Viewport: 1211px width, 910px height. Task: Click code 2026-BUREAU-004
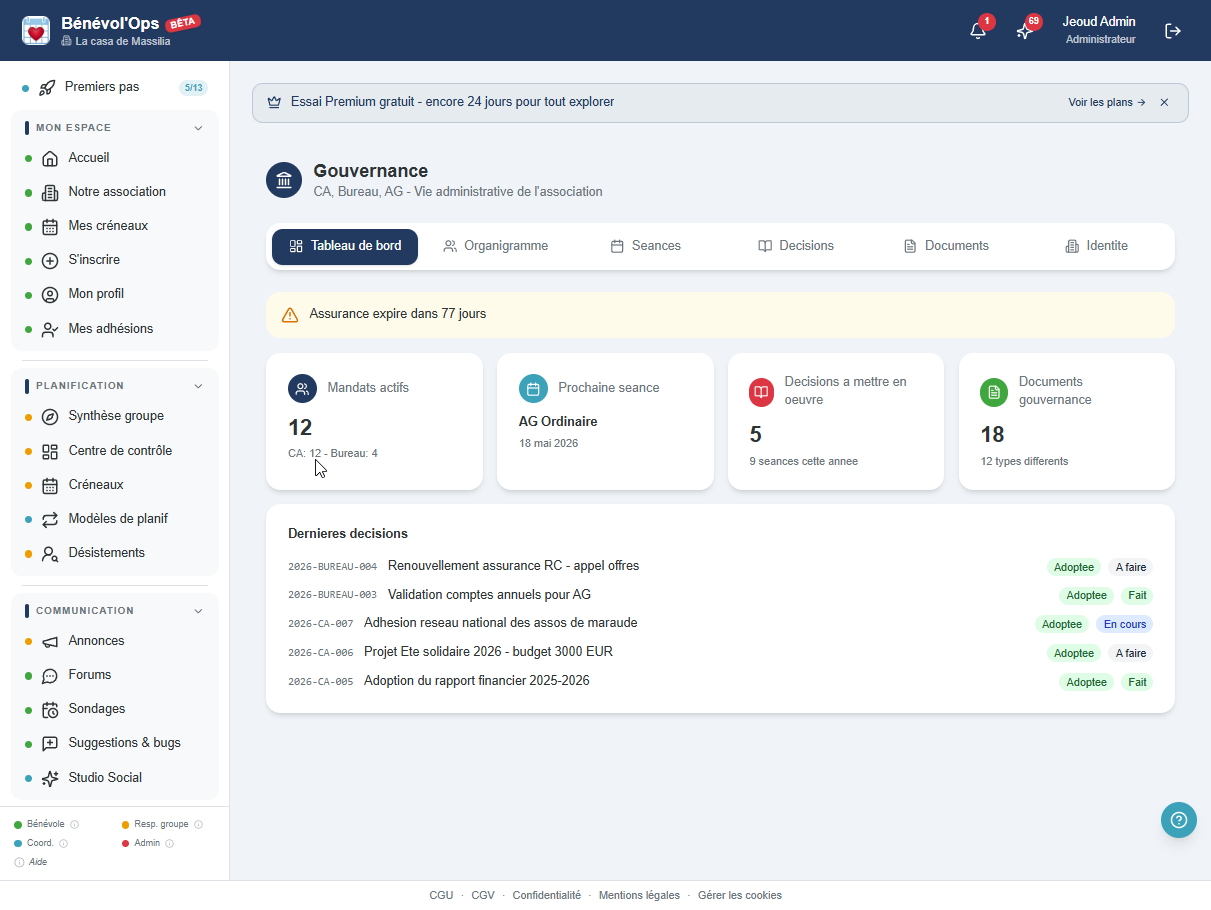pos(332,567)
